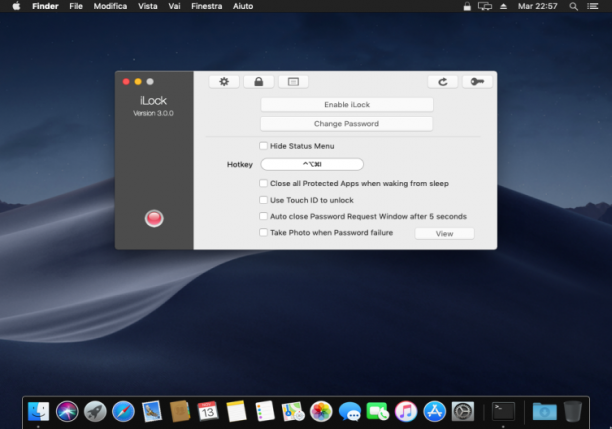612x429 pixels.
Task: Open the Apple menu
Action: pyautogui.click(x=16, y=6)
